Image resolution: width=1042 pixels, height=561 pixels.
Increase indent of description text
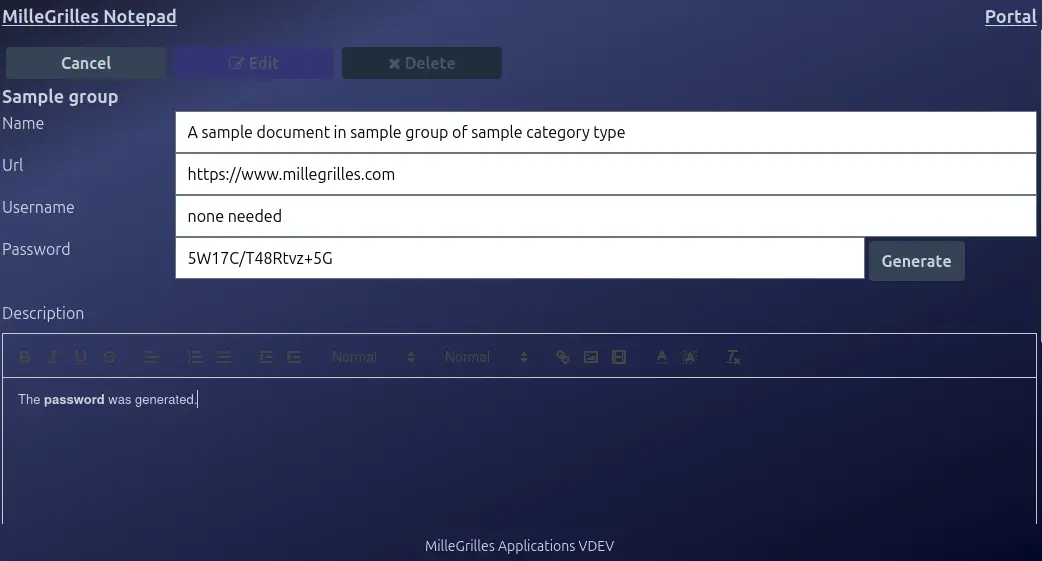click(294, 357)
